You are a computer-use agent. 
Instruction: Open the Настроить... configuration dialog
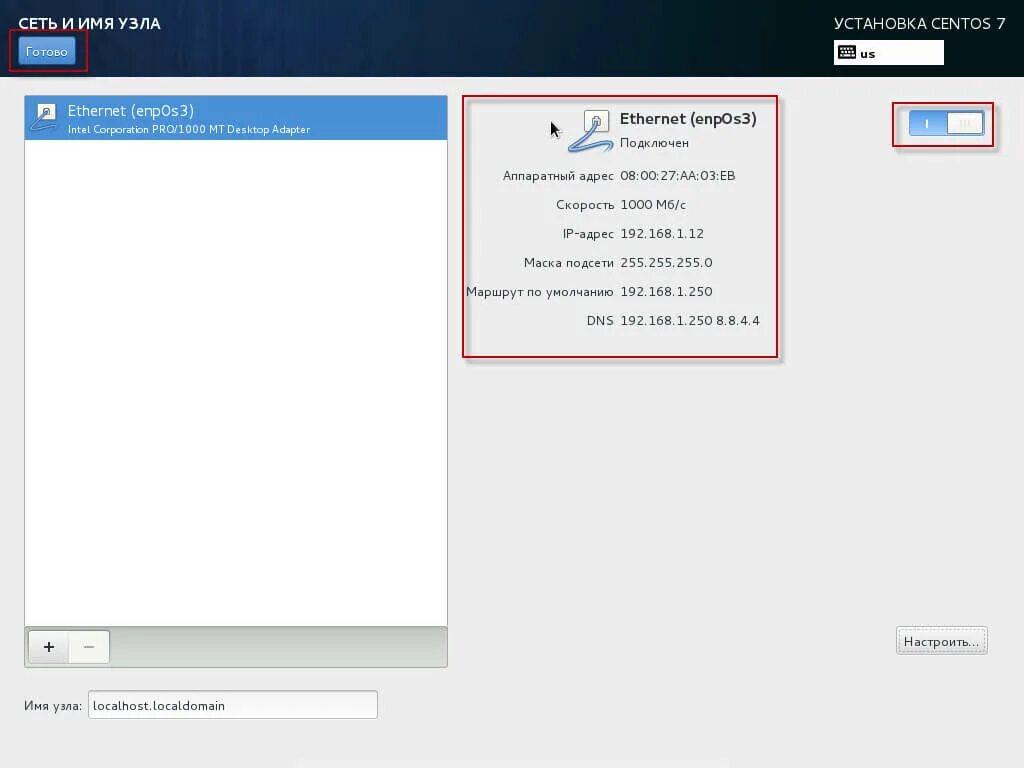coord(941,641)
